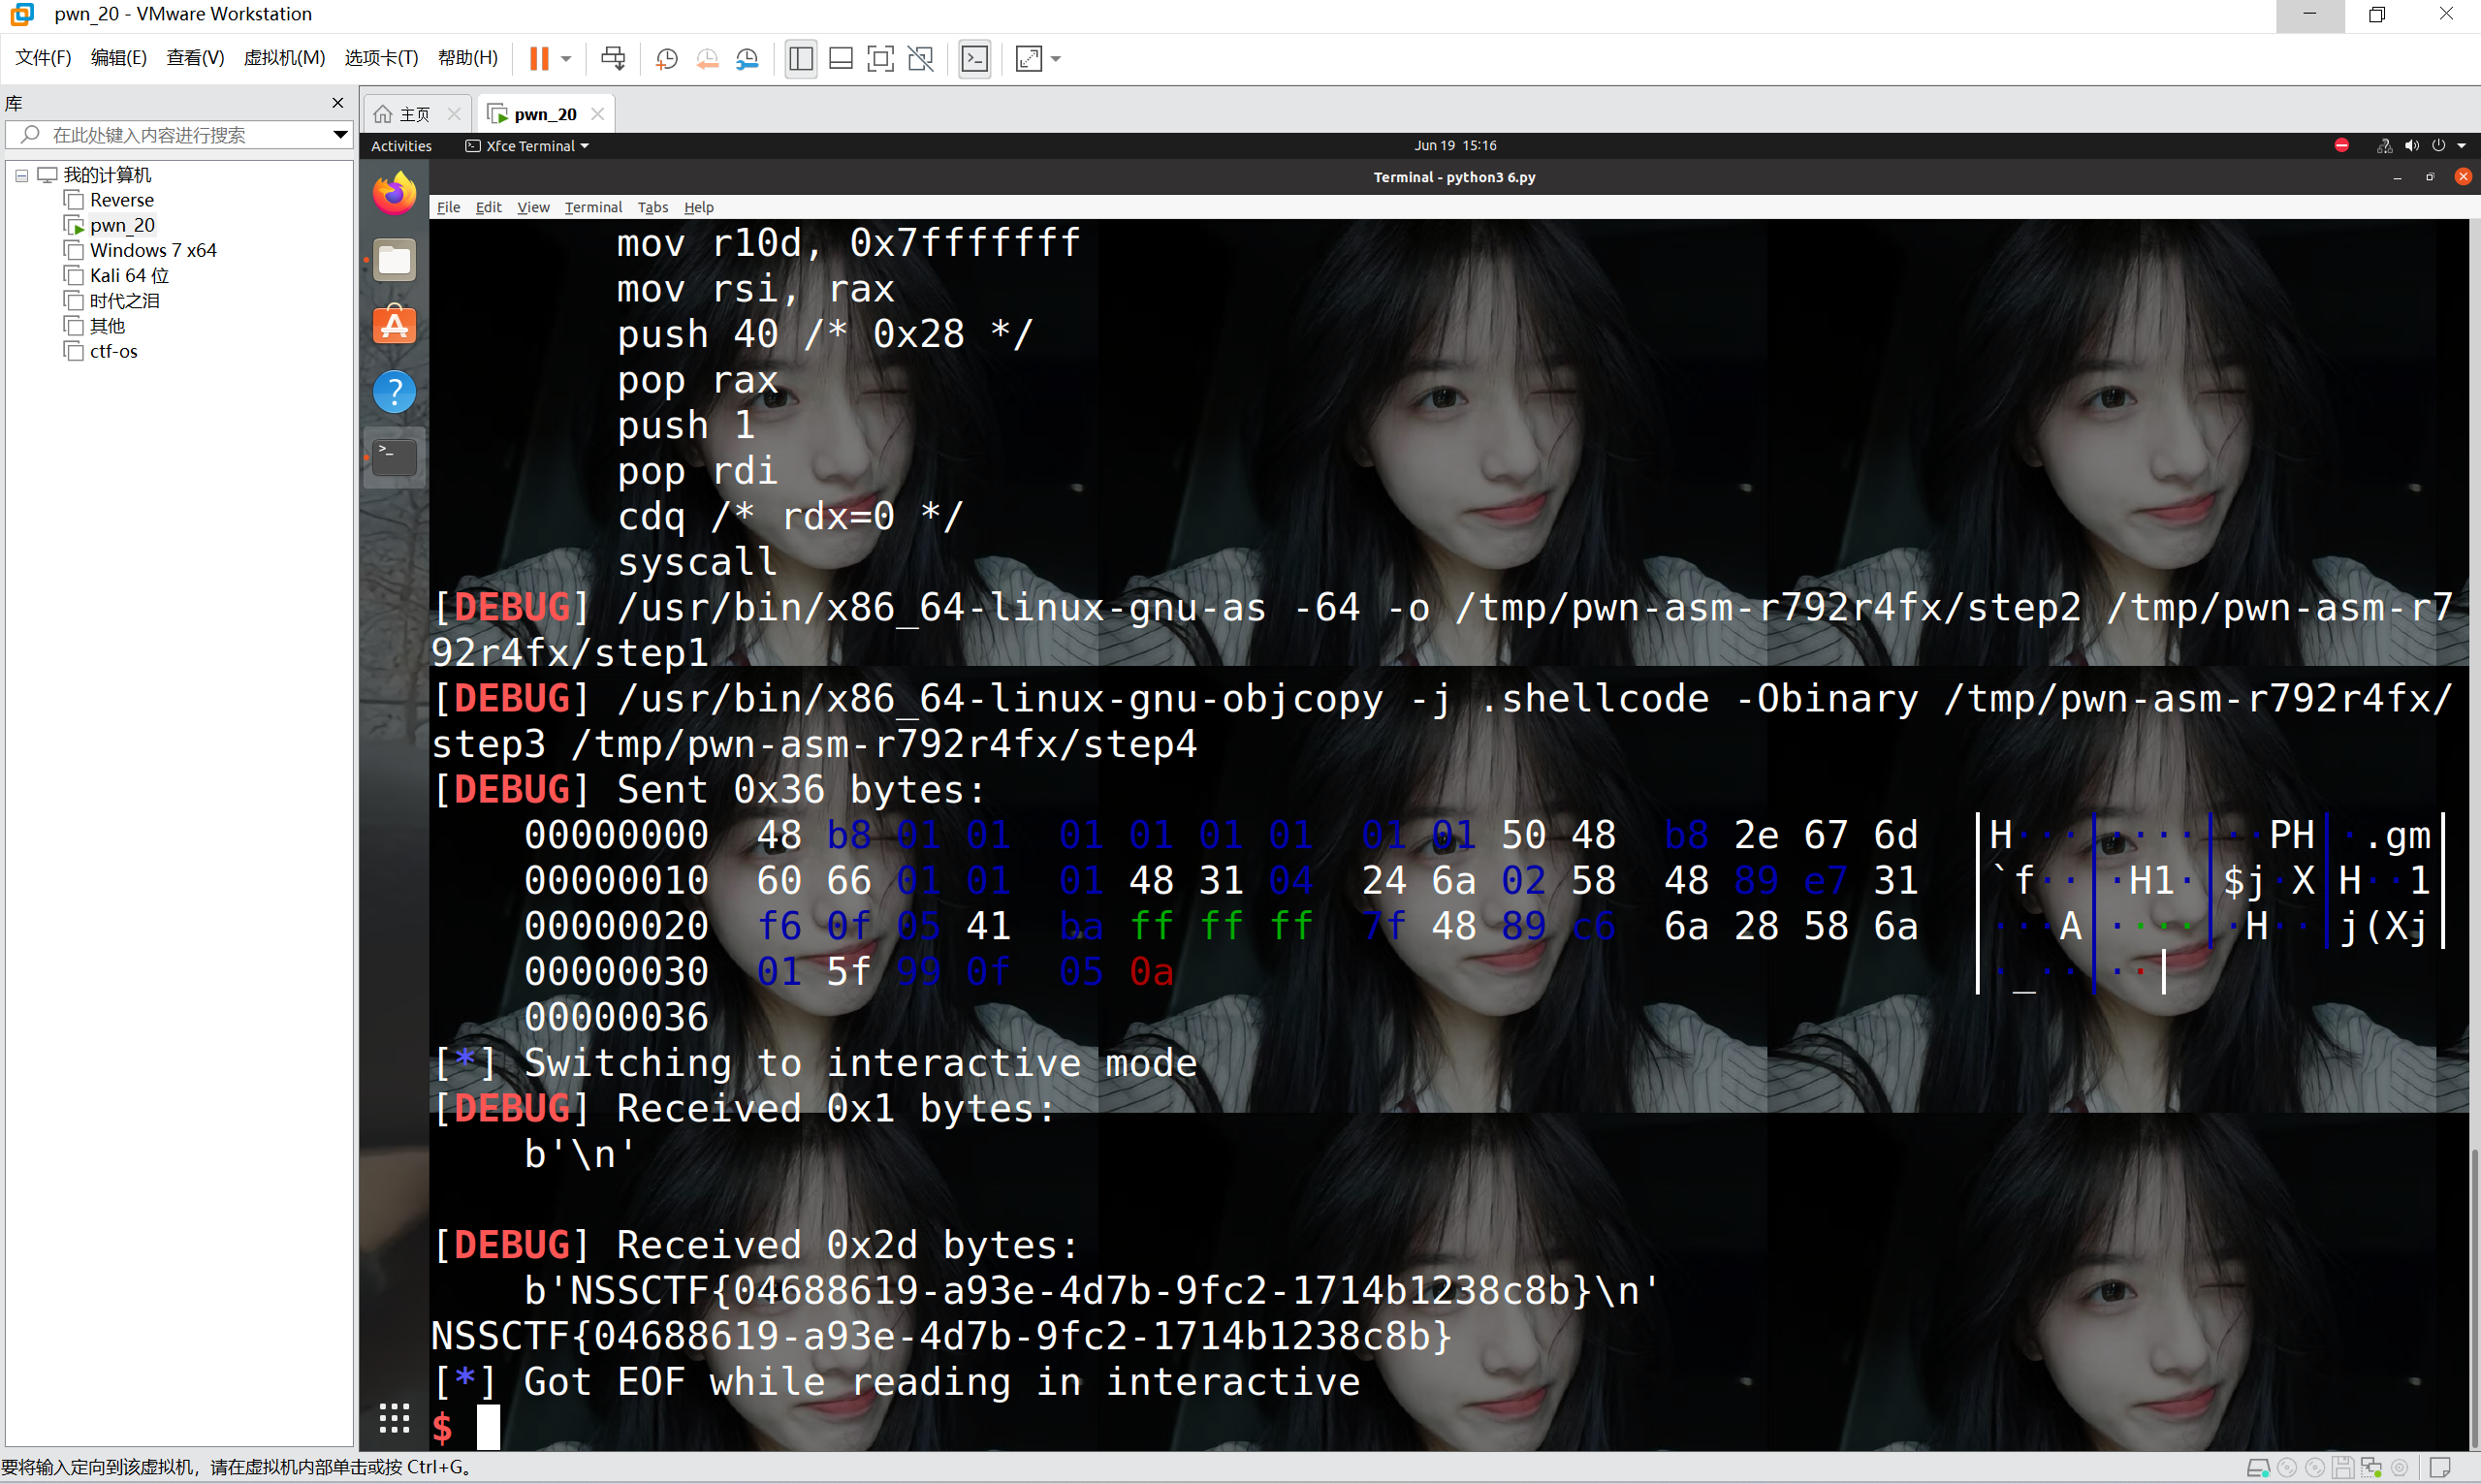The width and height of the screenshot is (2481, 1484).
Task: Open the library search filter dropdown
Action: point(340,135)
